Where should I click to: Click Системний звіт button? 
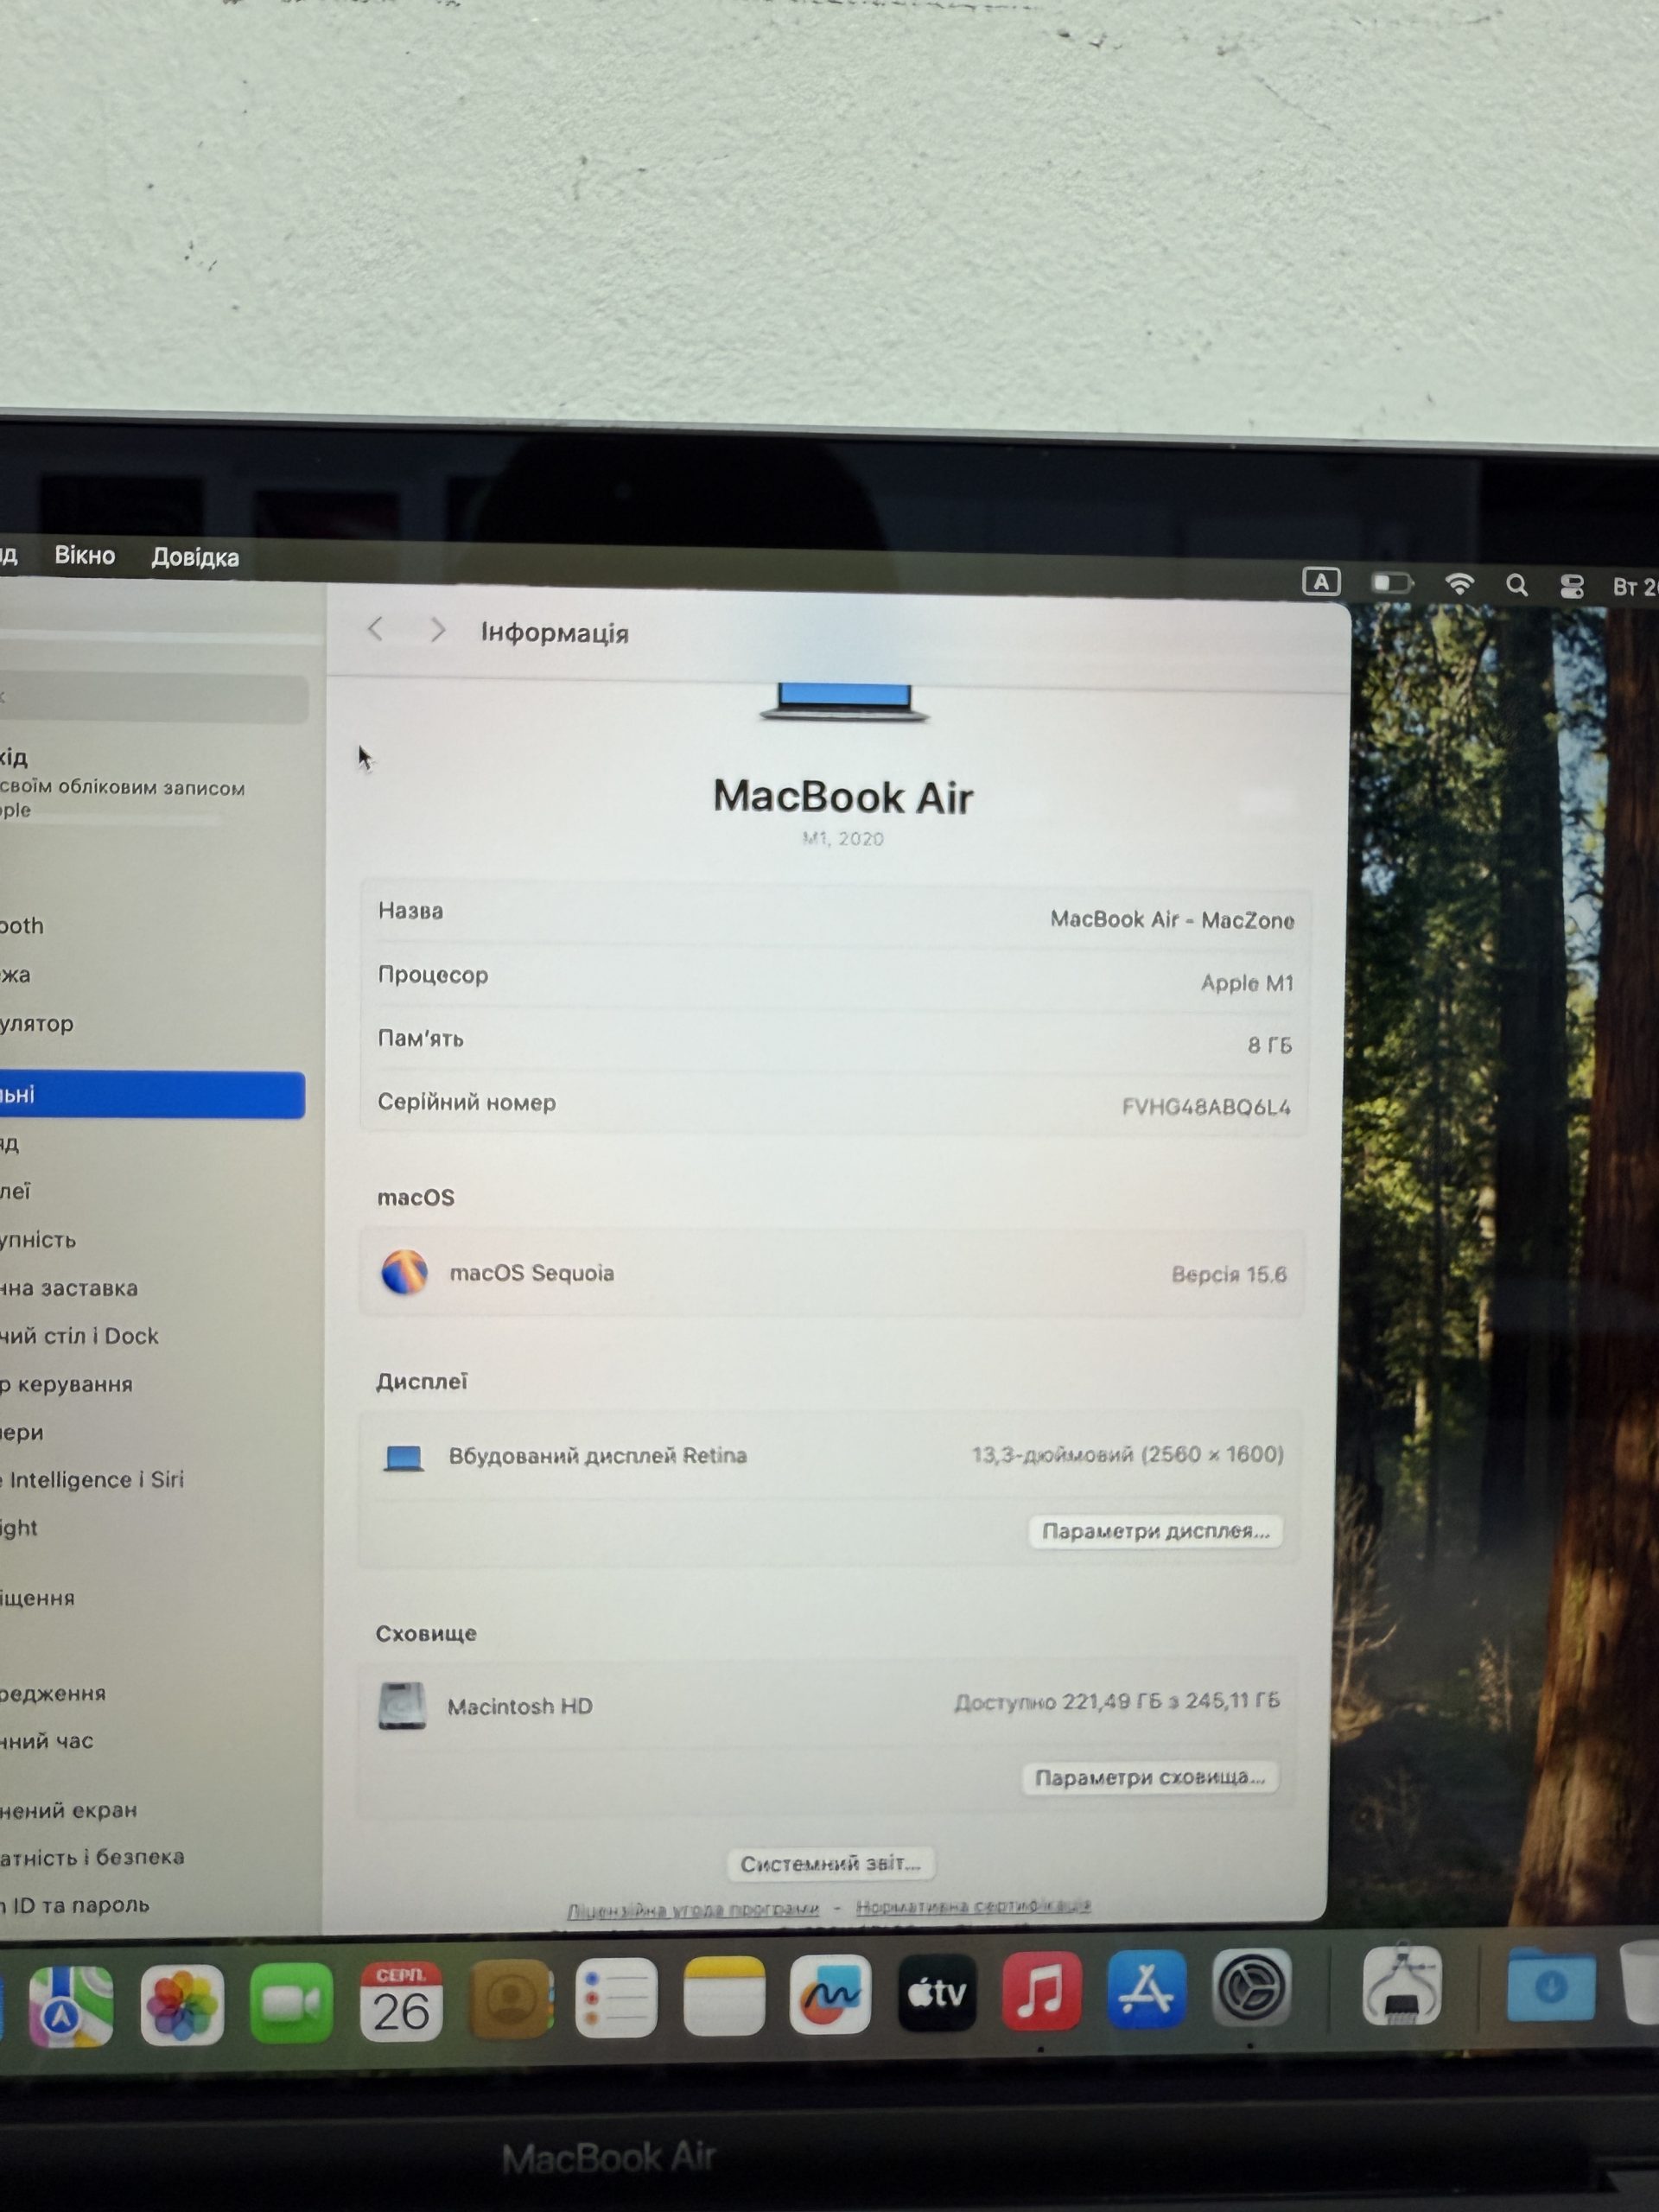tap(830, 1863)
